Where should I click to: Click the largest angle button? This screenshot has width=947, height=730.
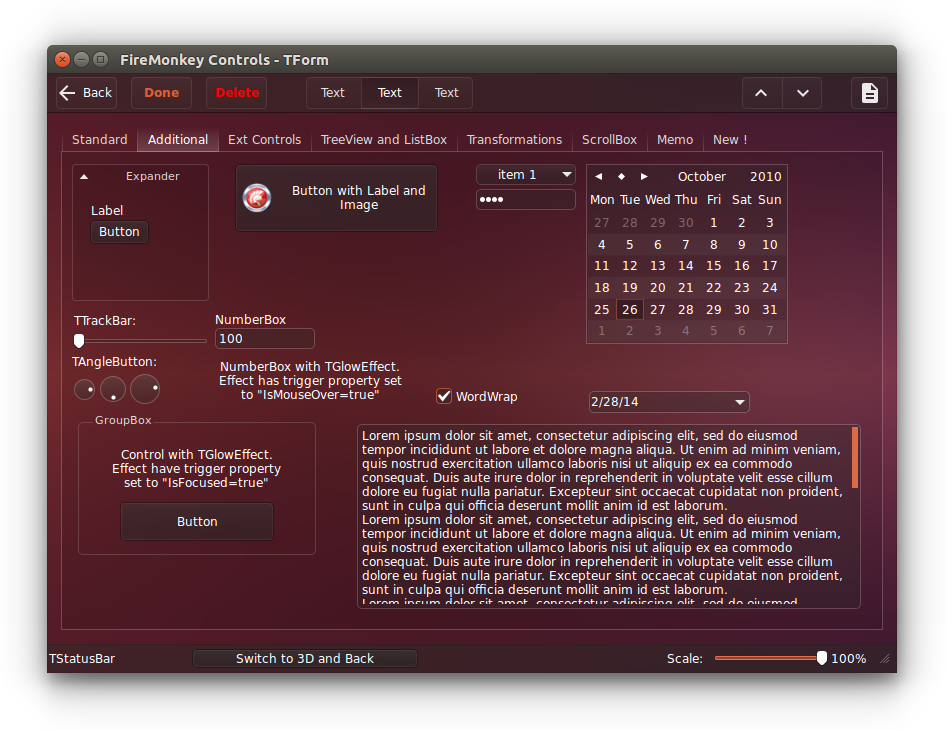pyautogui.click(x=145, y=388)
